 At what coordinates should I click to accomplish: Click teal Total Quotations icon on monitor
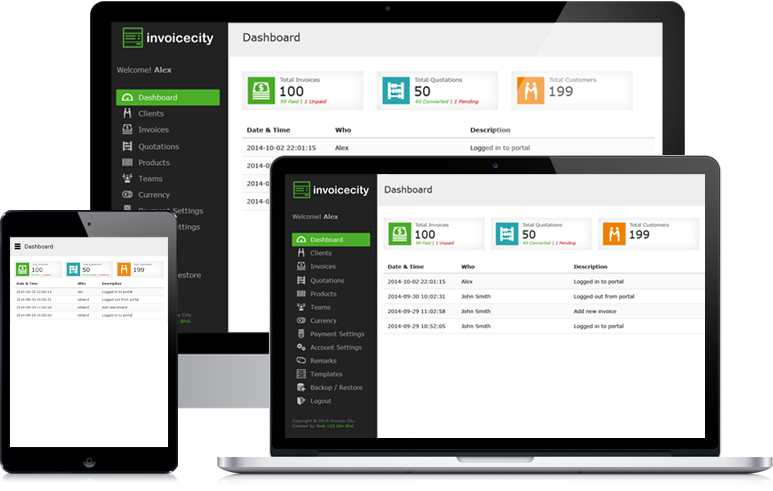pyautogui.click(x=396, y=90)
